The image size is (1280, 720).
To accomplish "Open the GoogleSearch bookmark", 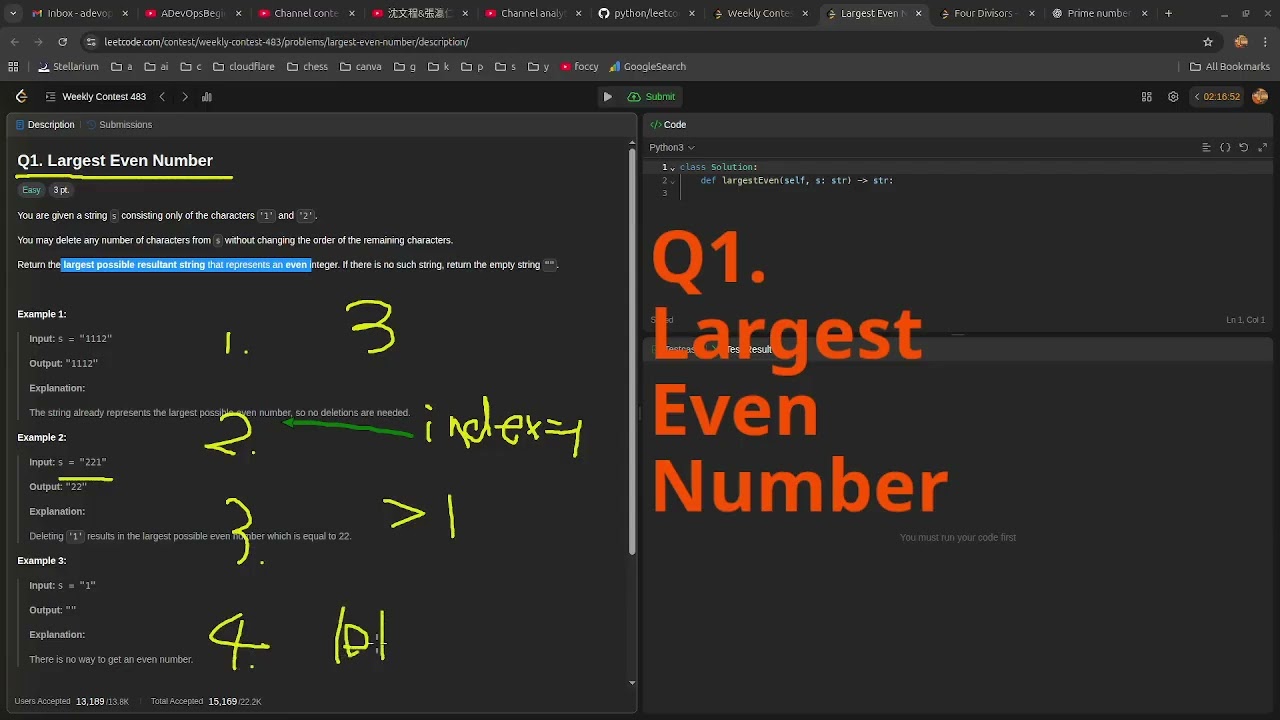I will 647,67.
